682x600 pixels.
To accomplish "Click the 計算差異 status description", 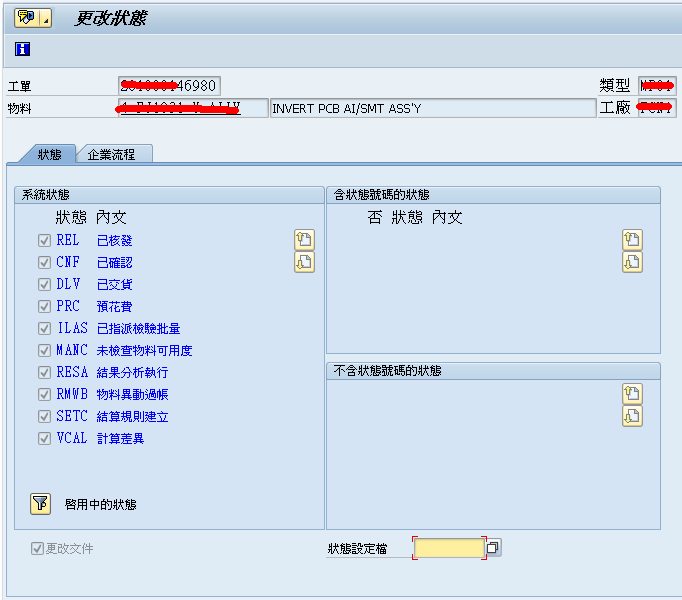I will (x=120, y=439).
